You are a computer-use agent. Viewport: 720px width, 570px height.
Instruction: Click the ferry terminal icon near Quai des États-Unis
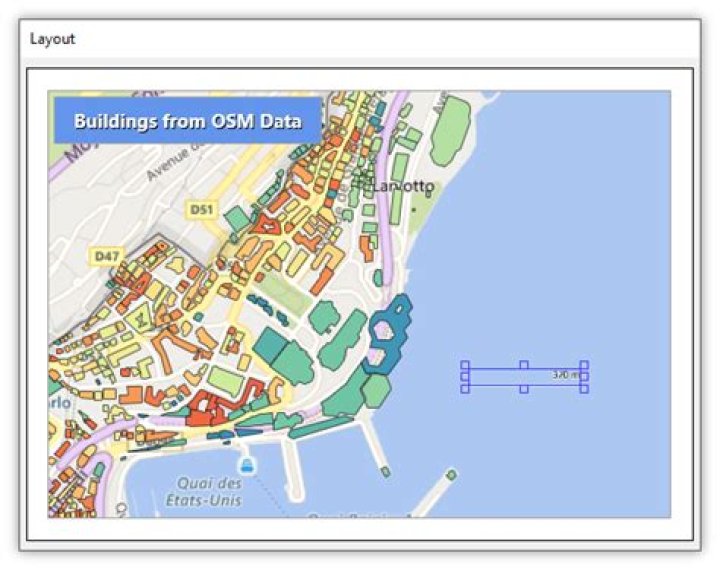click(247, 466)
